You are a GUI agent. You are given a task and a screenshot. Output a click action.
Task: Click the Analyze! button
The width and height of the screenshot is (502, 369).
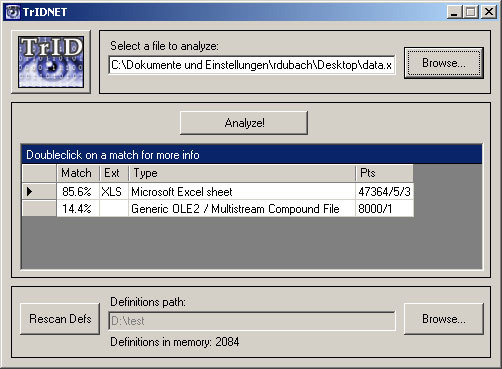coord(244,123)
